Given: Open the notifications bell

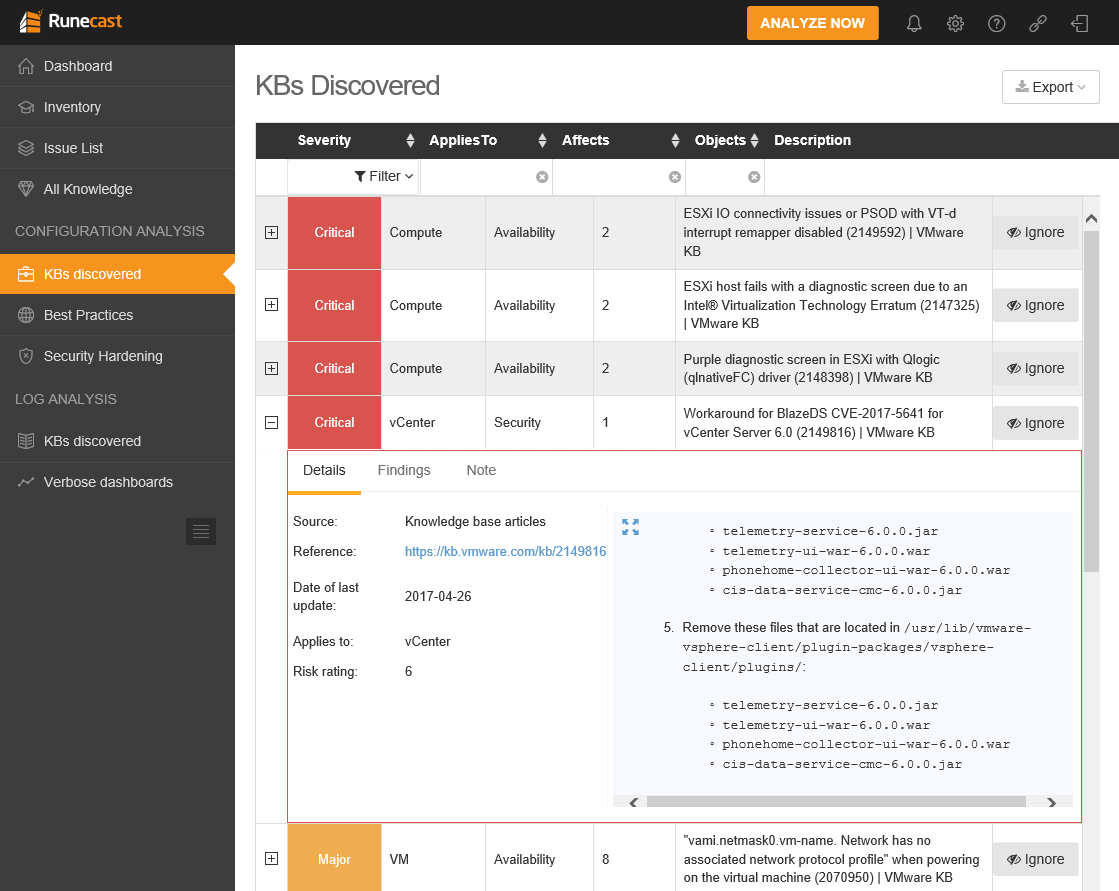Looking at the screenshot, I should pyautogui.click(x=913, y=24).
